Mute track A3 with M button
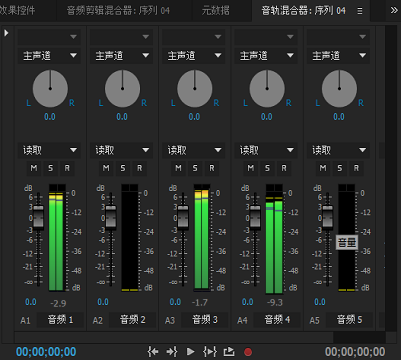This screenshot has width=401, height=360. tap(178, 168)
